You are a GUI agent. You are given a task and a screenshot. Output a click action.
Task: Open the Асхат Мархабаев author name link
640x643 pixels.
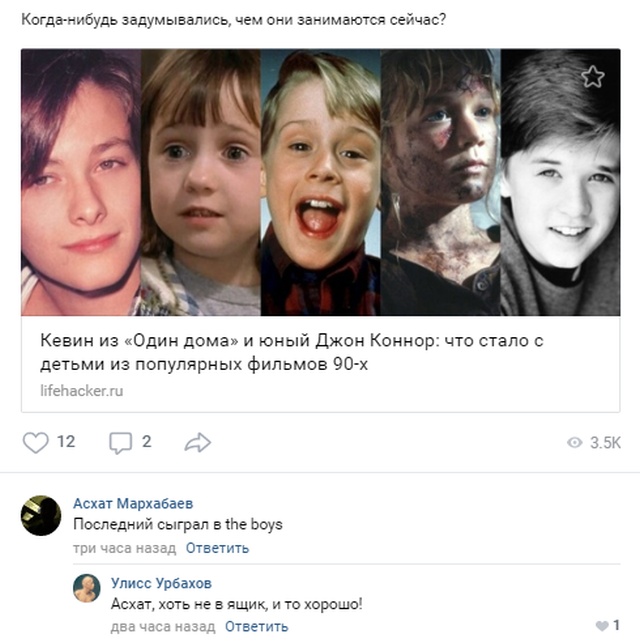(x=136, y=503)
